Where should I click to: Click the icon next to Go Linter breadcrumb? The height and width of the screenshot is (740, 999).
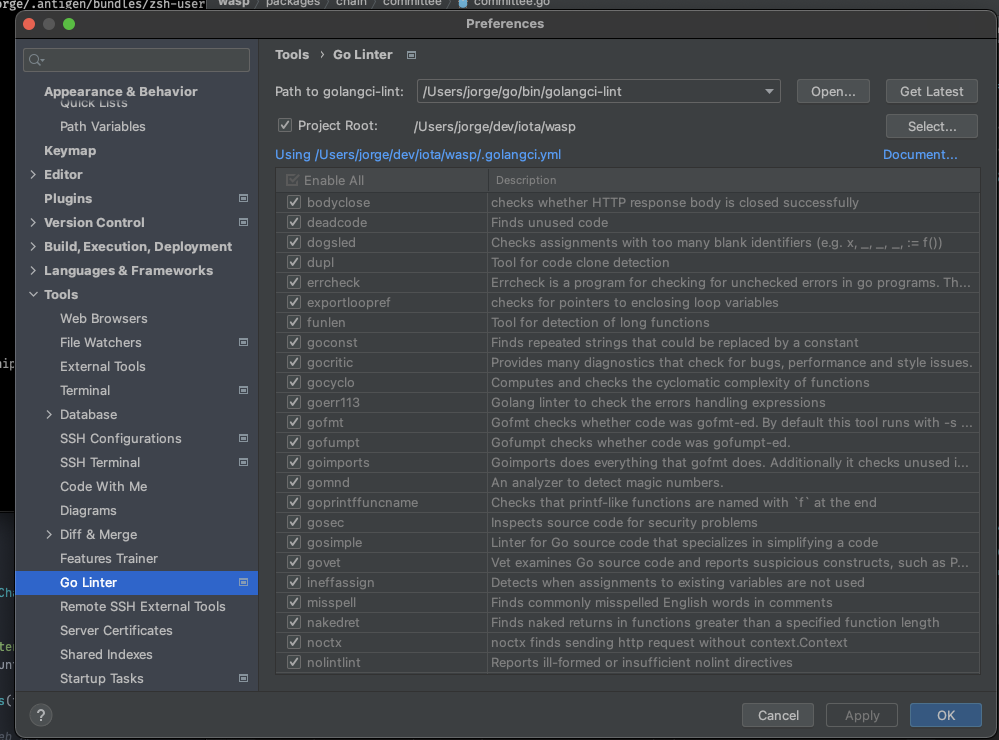[x=412, y=55]
